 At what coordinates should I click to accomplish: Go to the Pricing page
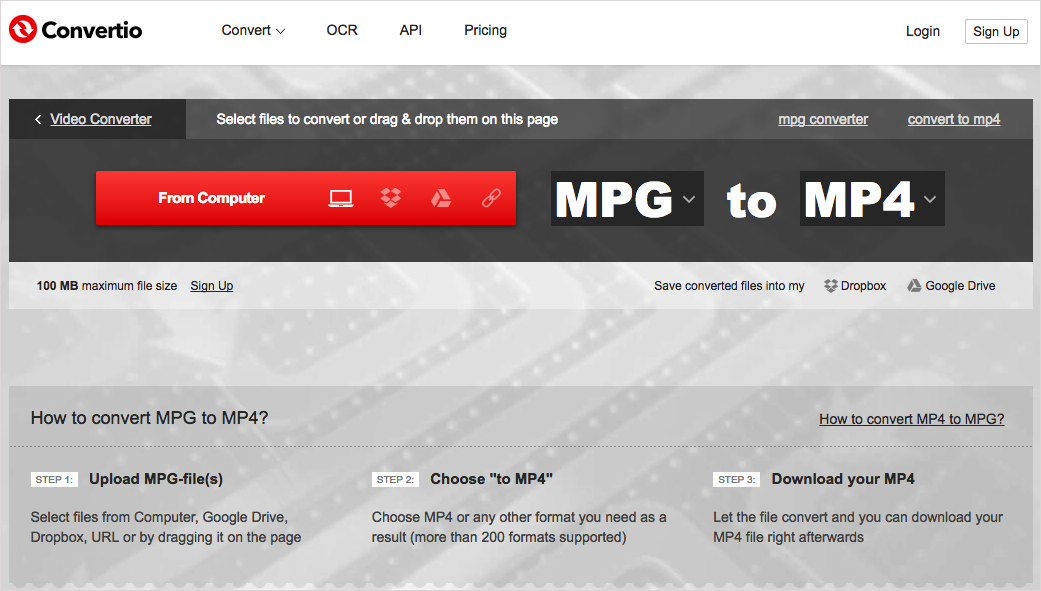pyautogui.click(x=485, y=31)
